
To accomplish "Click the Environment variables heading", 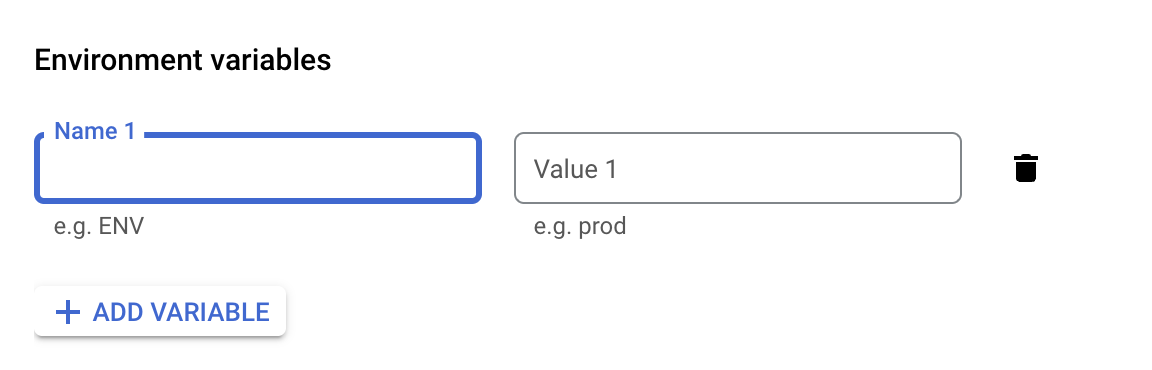I will coord(183,59).
